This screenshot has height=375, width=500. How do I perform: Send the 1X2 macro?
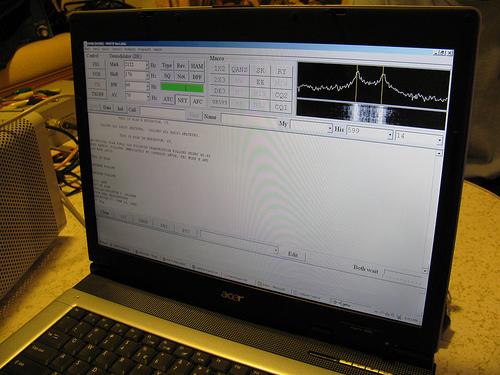[x=220, y=69]
